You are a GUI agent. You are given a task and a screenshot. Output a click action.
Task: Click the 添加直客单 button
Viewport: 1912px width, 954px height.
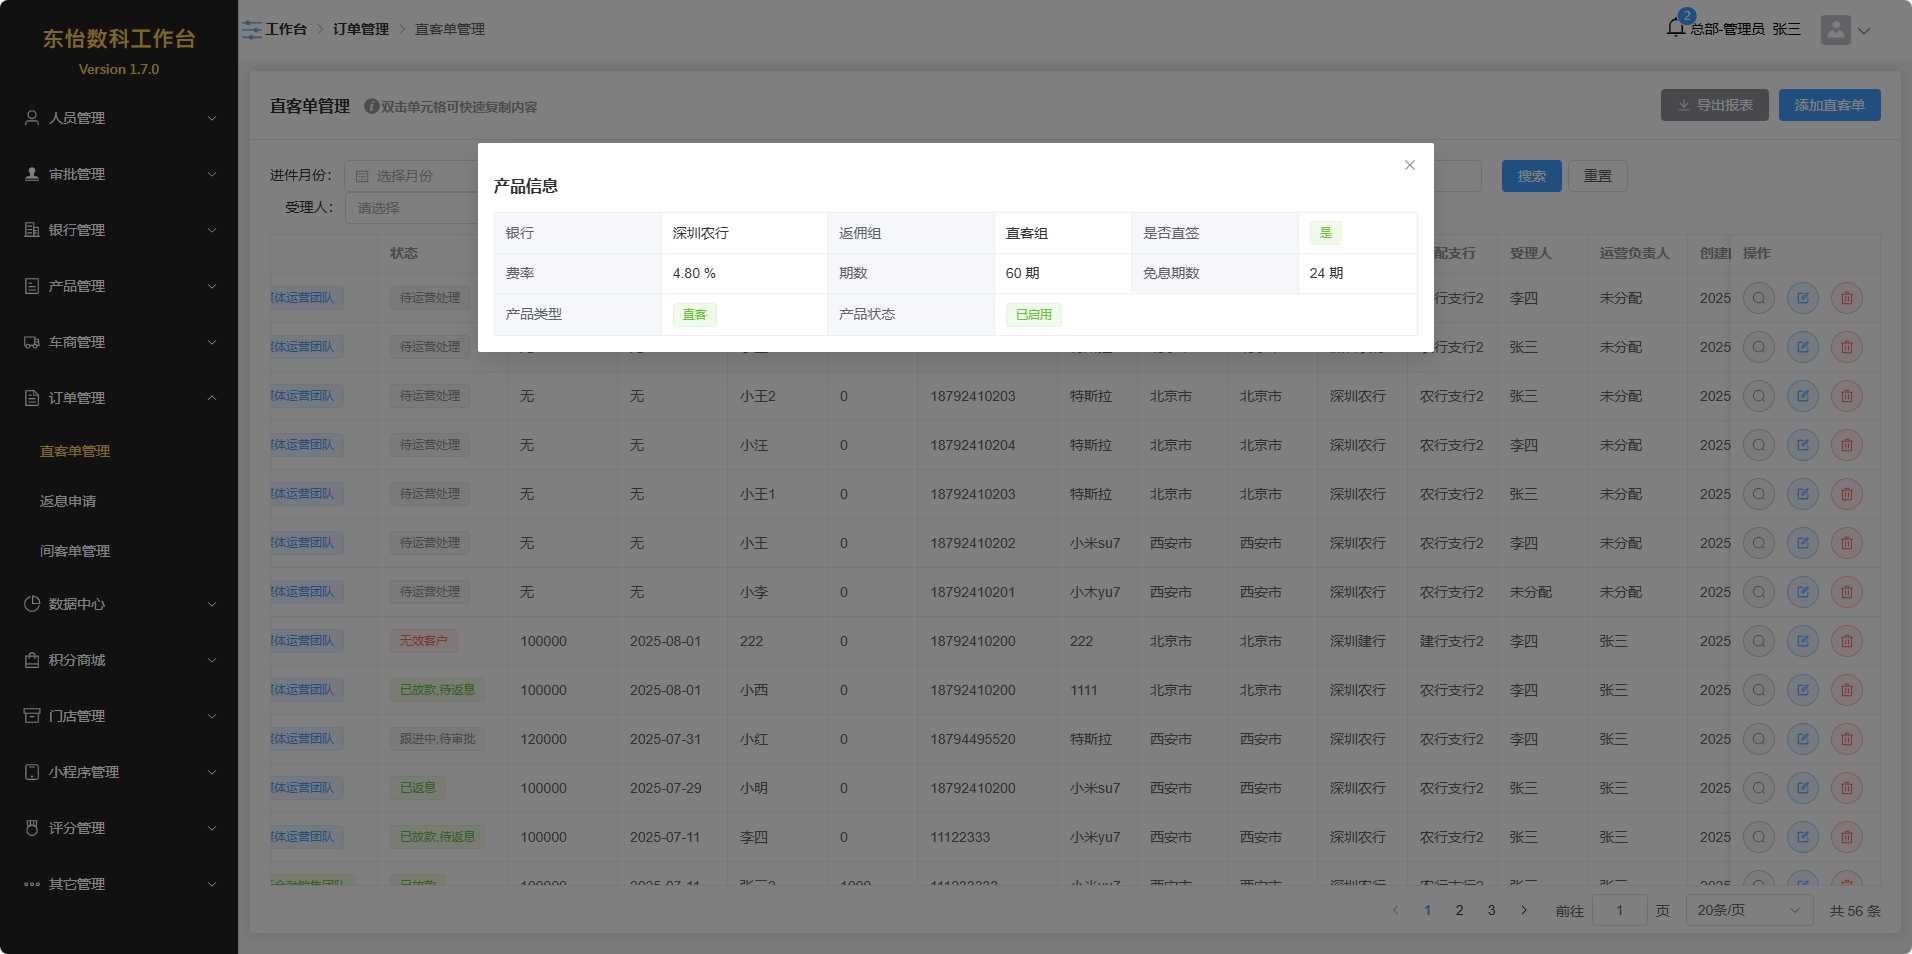pyautogui.click(x=1829, y=105)
